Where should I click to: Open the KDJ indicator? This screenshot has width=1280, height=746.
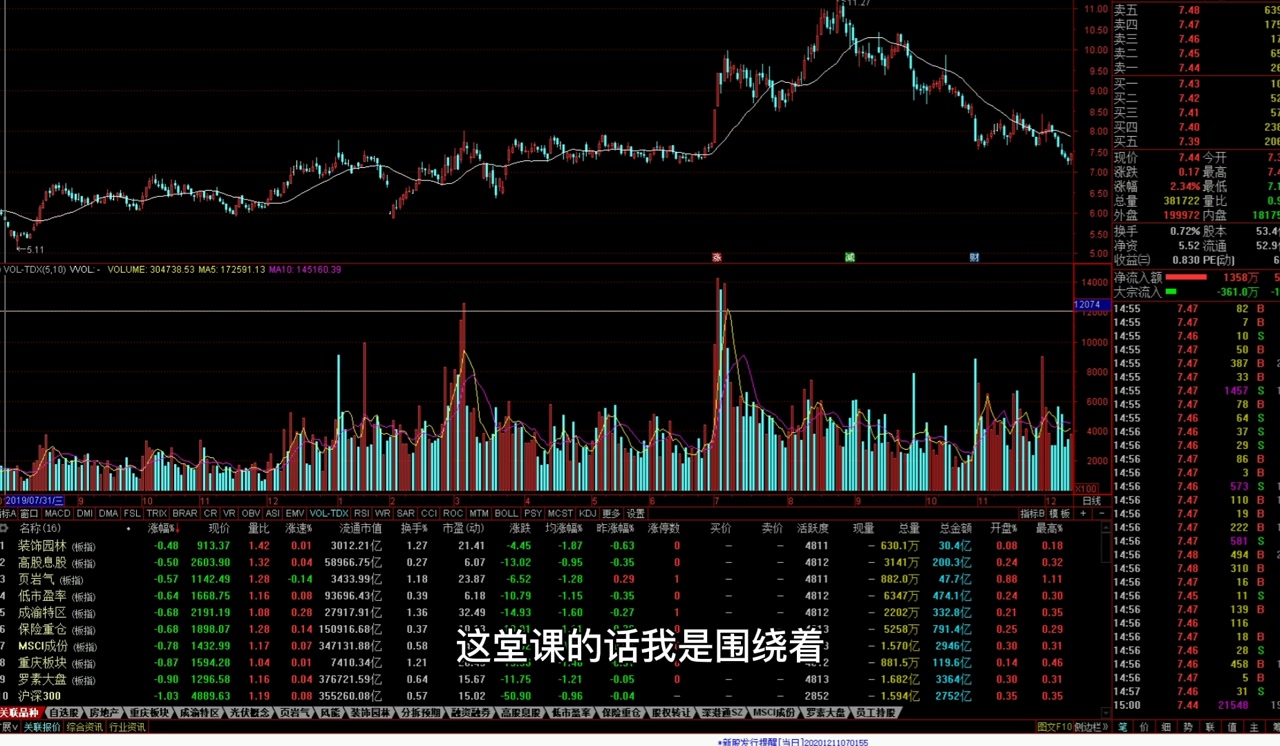tap(587, 513)
